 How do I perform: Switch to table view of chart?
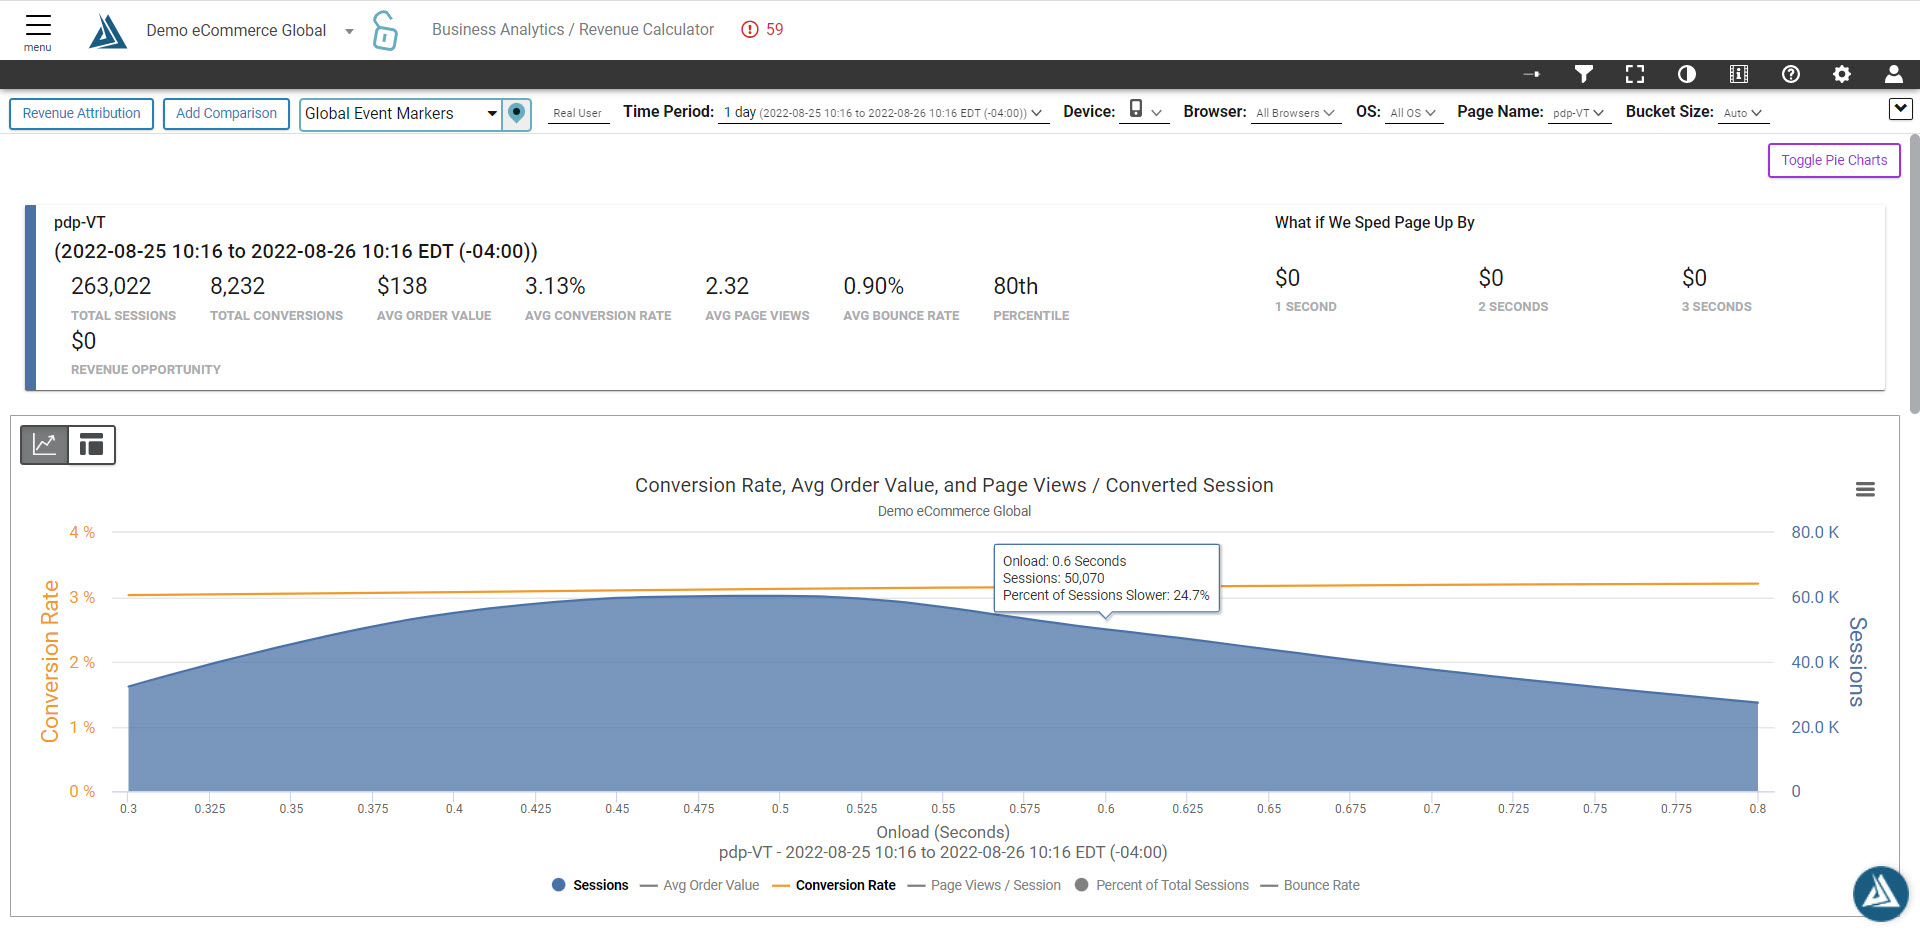(92, 445)
